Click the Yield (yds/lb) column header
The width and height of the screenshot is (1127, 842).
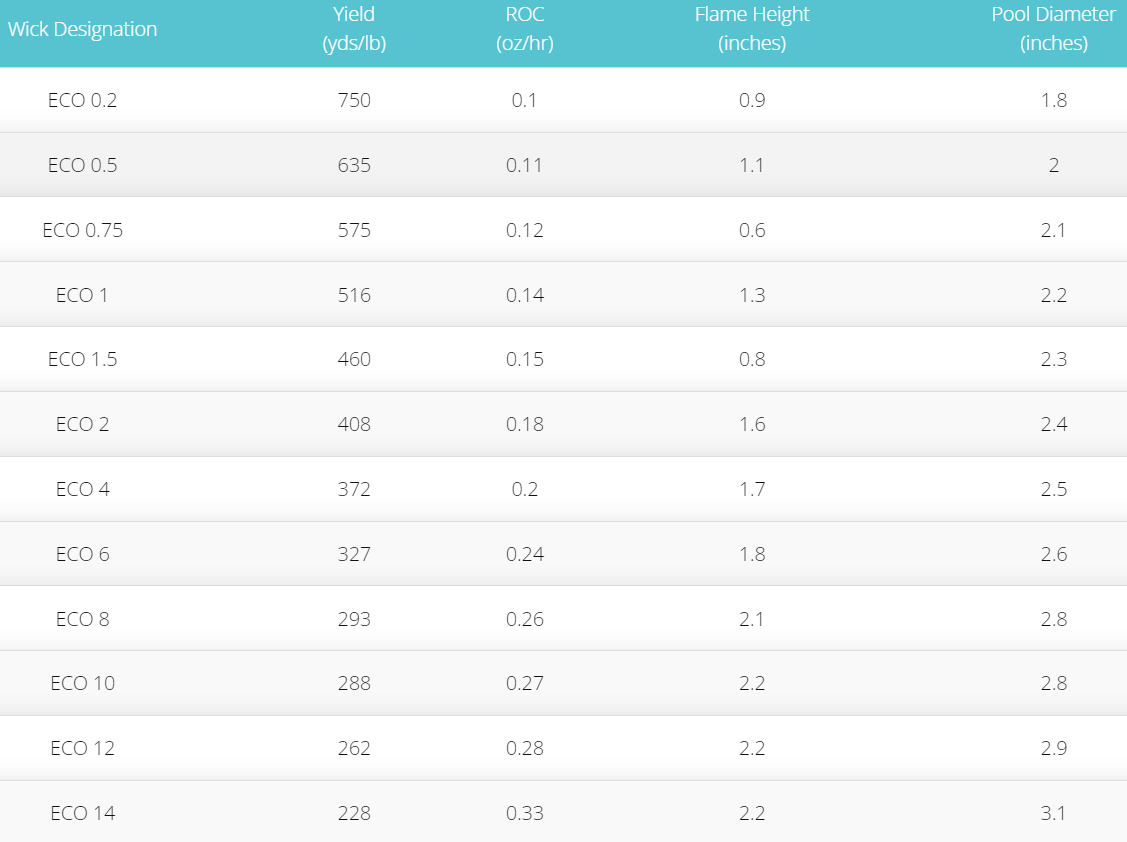pos(354,29)
